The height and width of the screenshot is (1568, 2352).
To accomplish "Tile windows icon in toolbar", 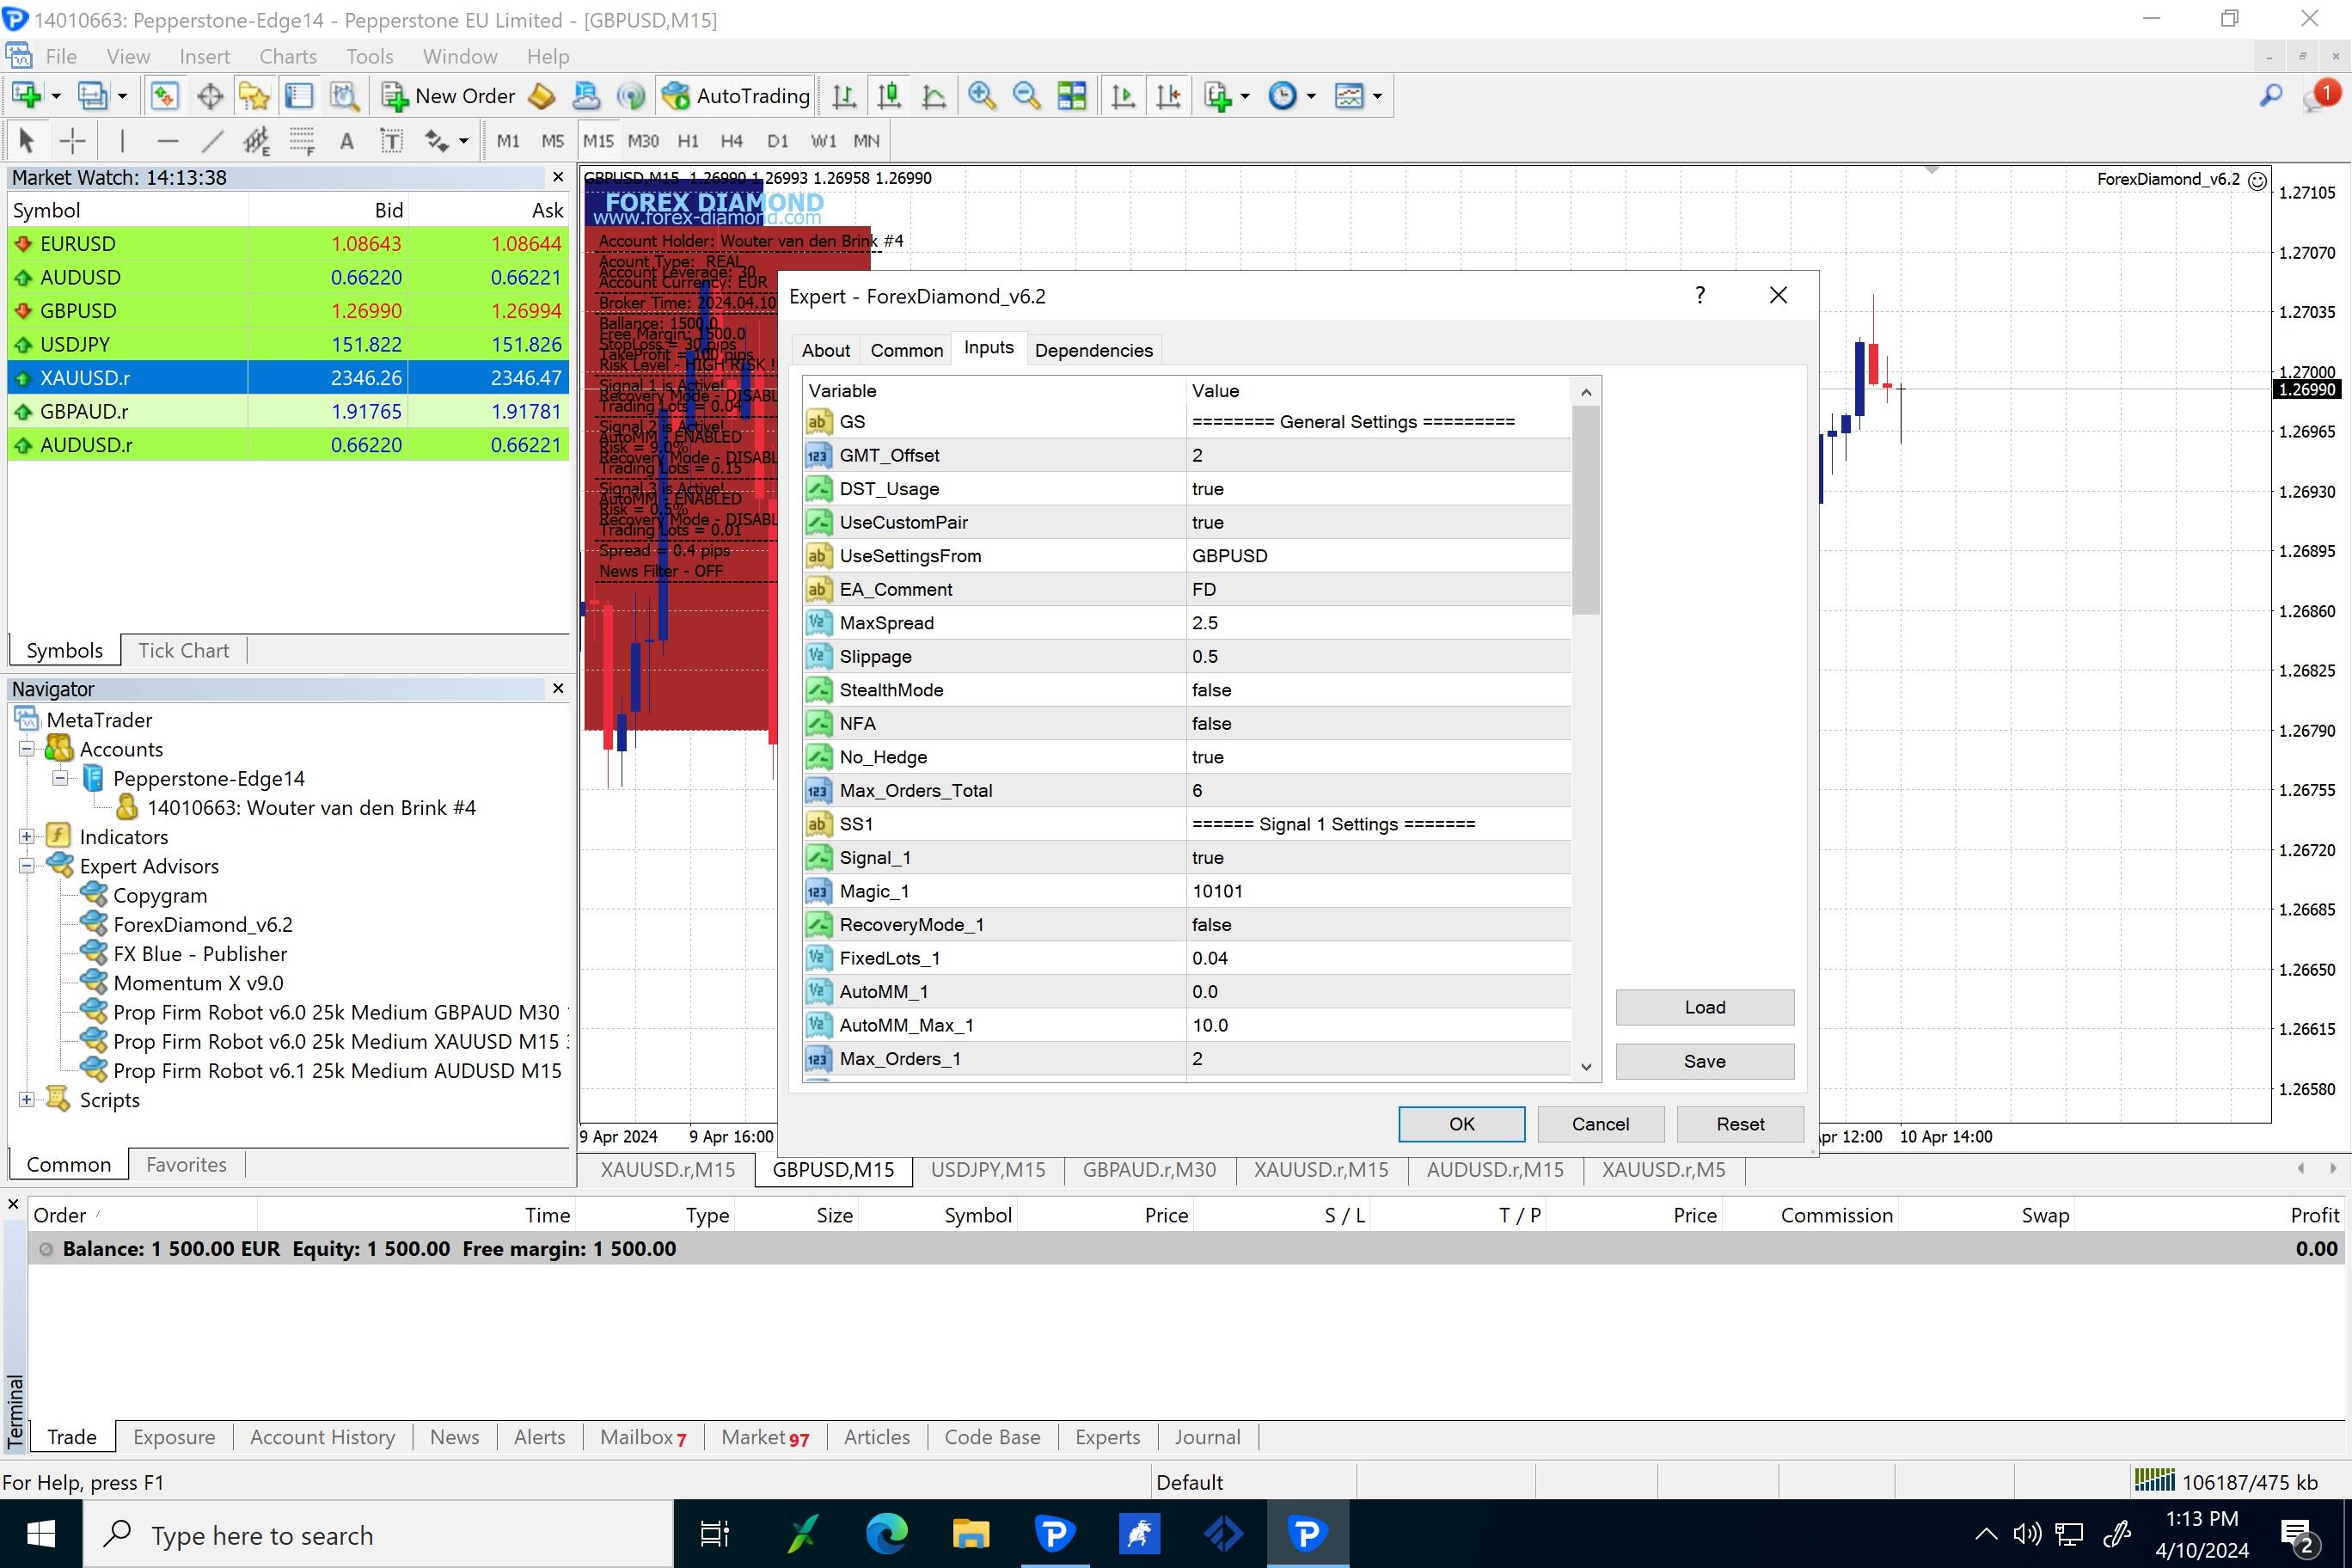I will pos(1072,96).
